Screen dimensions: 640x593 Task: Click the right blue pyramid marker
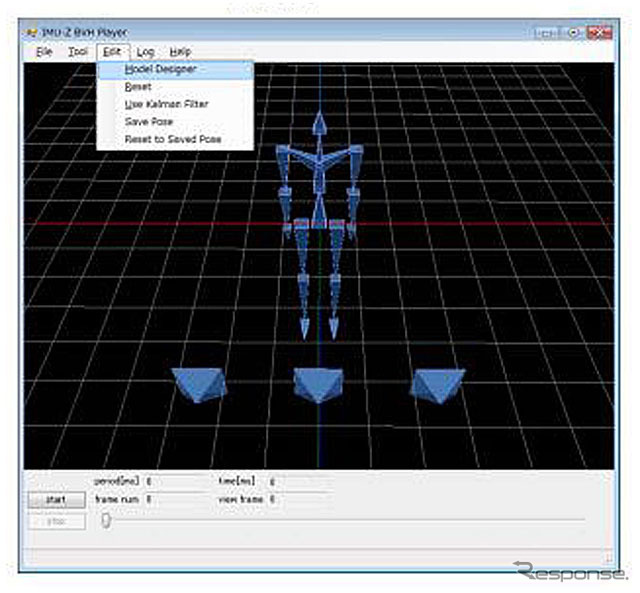pyautogui.click(x=438, y=384)
